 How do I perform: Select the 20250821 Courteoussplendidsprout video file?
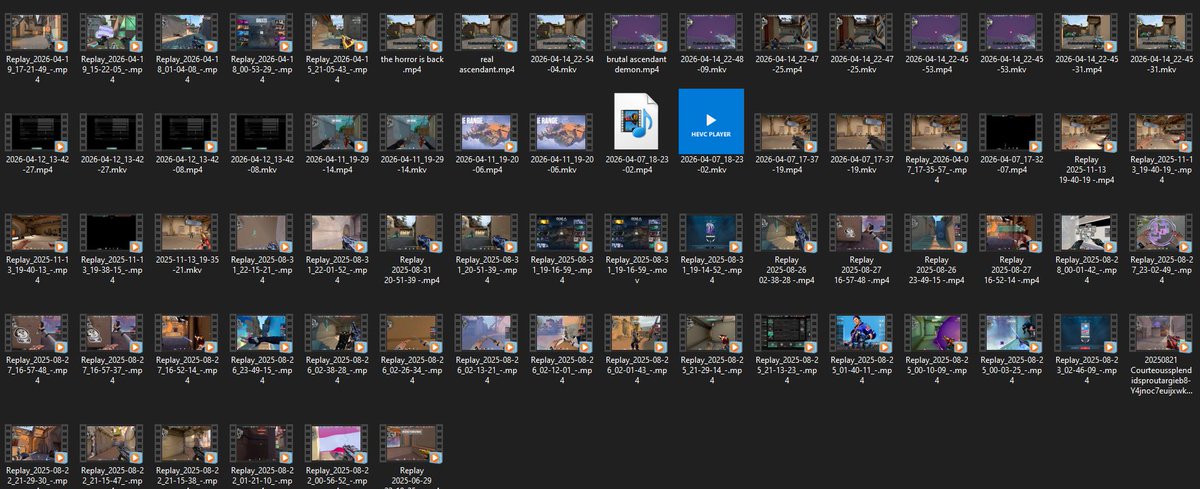coord(1161,355)
